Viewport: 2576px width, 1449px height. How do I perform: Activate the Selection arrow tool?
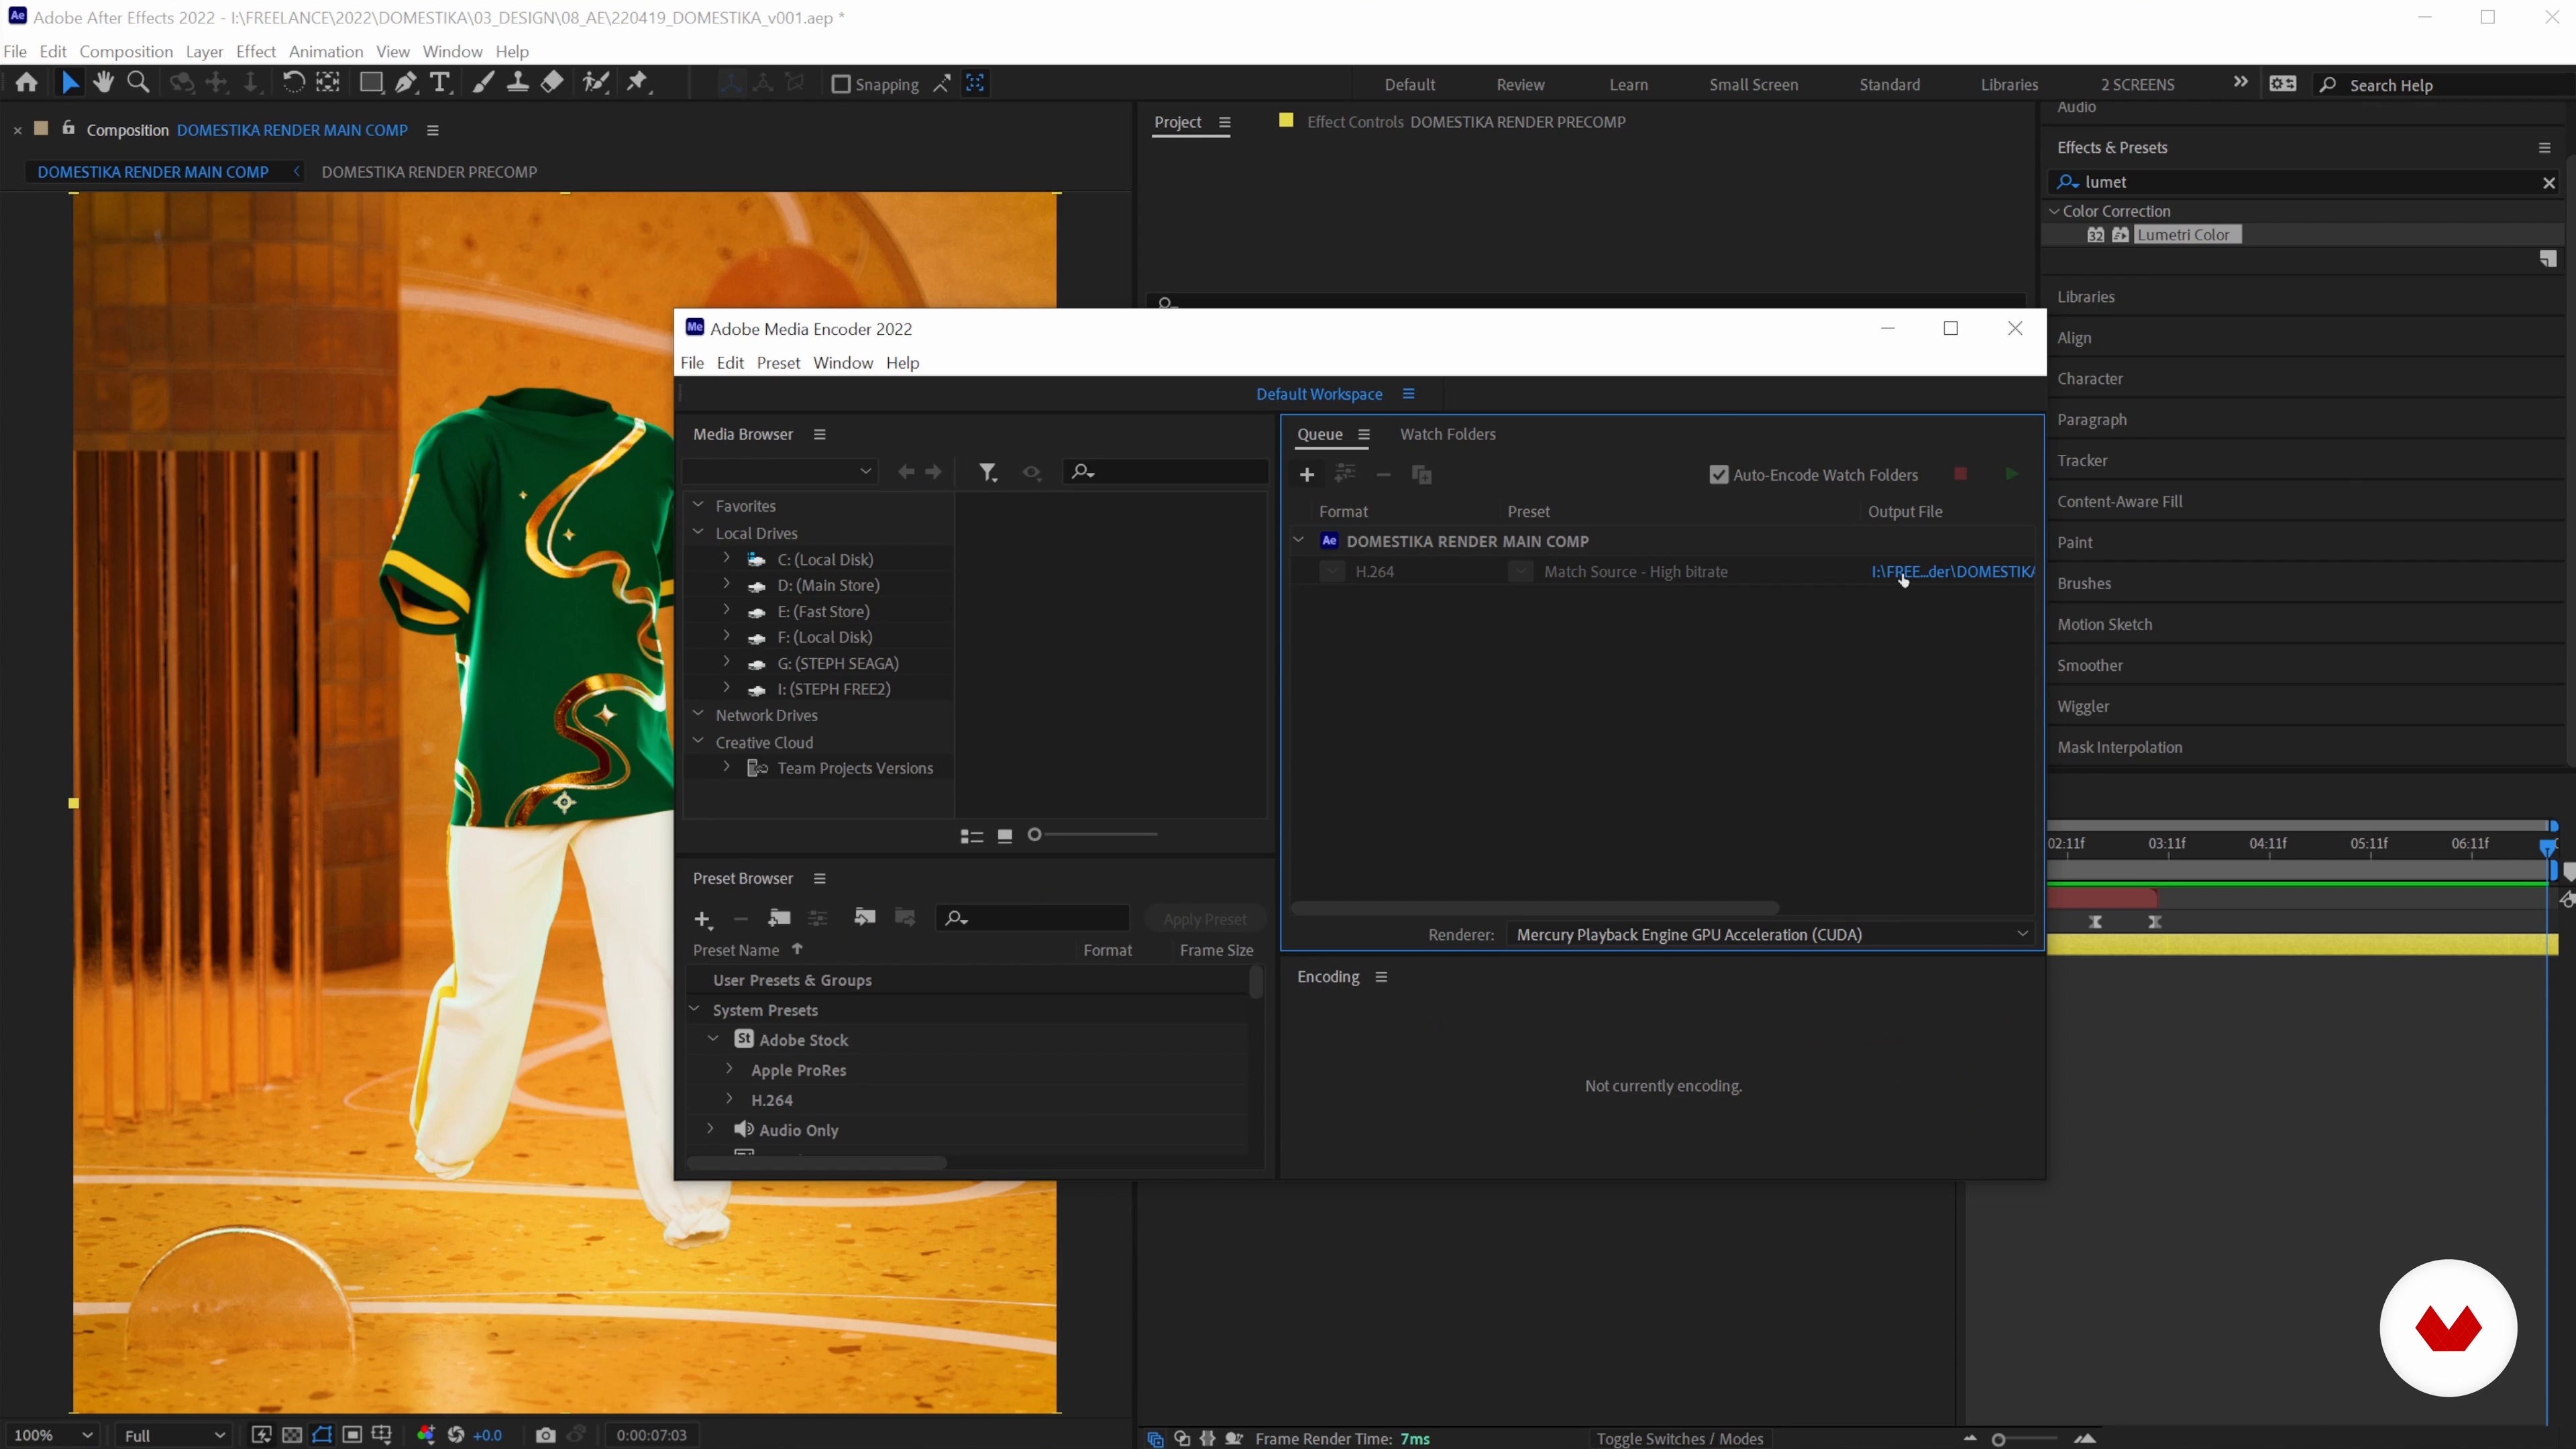point(70,84)
